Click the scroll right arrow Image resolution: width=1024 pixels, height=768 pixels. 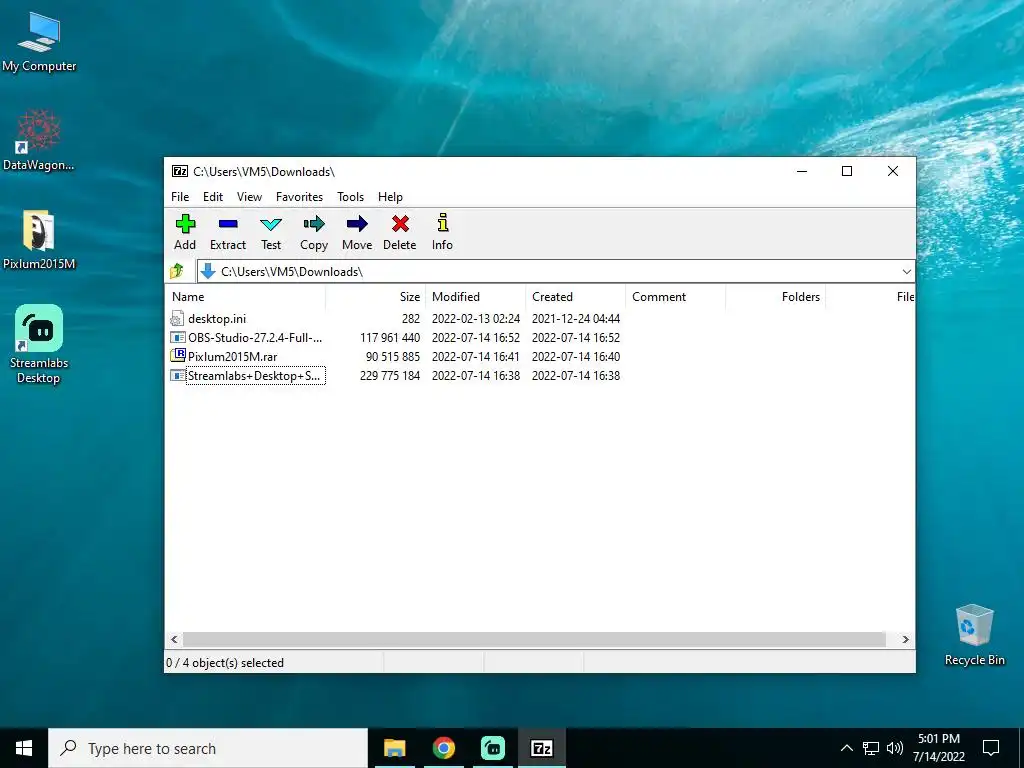906,639
